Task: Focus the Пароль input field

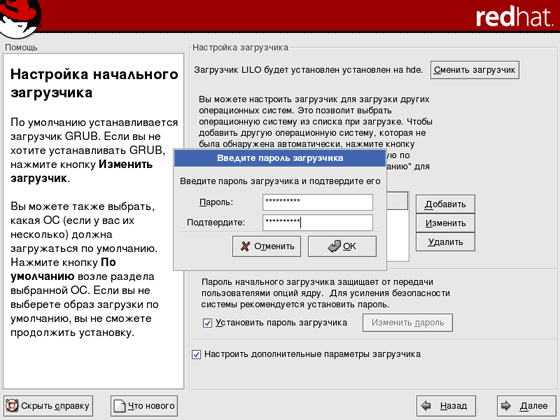Action: coord(318,202)
